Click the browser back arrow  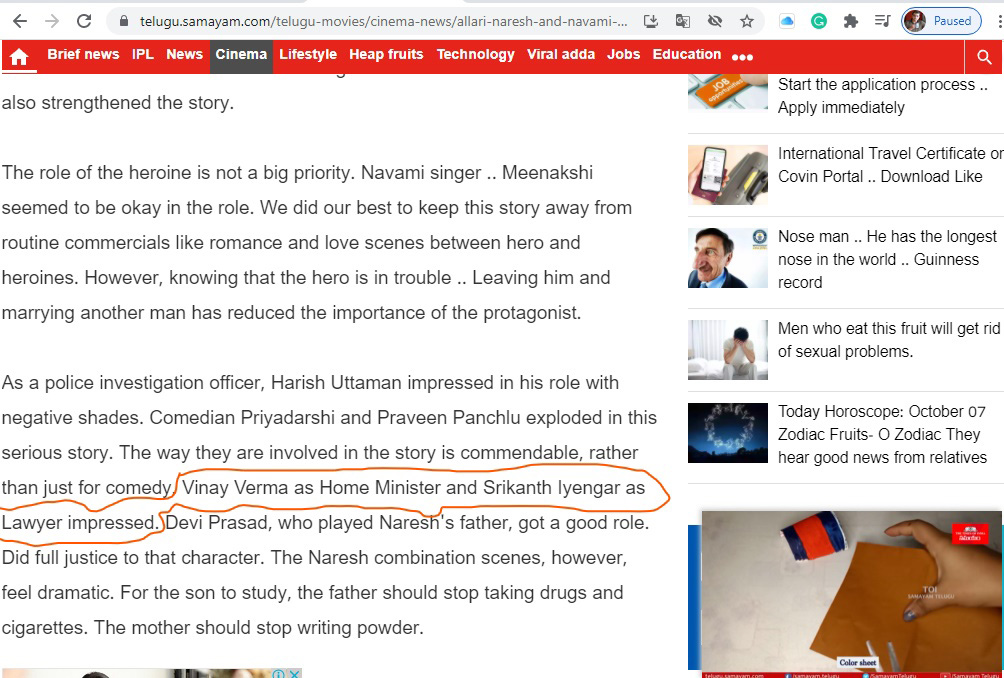click(19, 21)
